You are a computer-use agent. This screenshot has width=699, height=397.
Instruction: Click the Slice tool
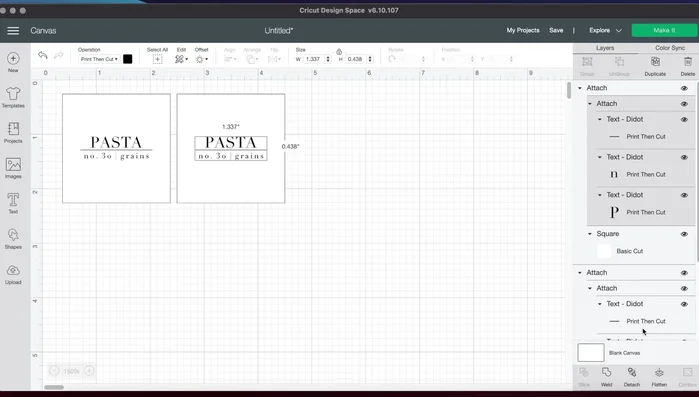(x=584, y=377)
